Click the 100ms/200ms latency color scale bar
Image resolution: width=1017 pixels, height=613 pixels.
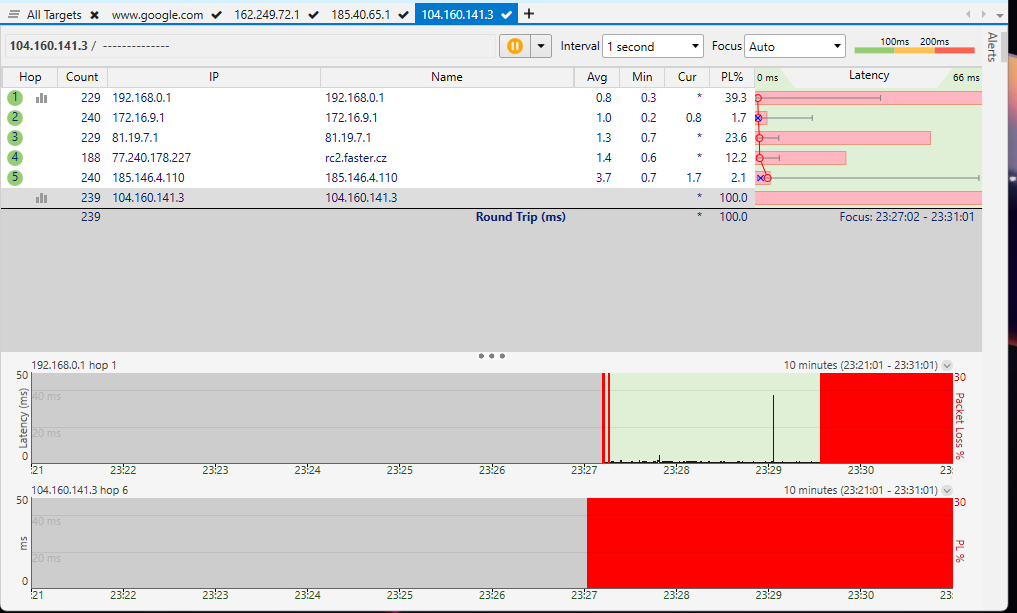[914, 47]
